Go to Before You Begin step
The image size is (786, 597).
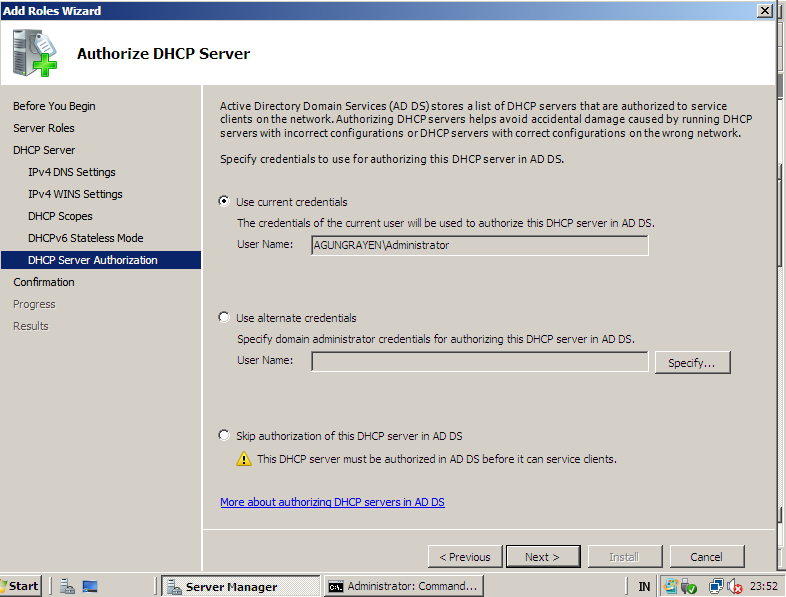point(54,106)
